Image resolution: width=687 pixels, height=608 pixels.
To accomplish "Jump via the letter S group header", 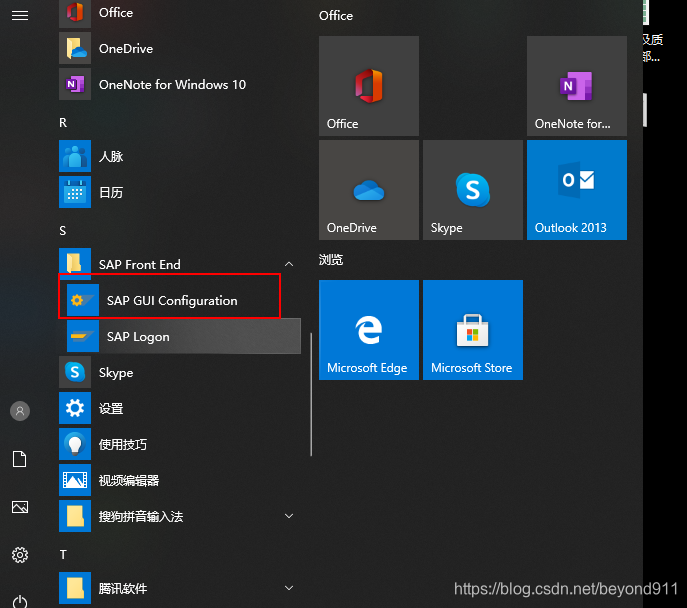I will pyautogui.click(x=63, y=231).
